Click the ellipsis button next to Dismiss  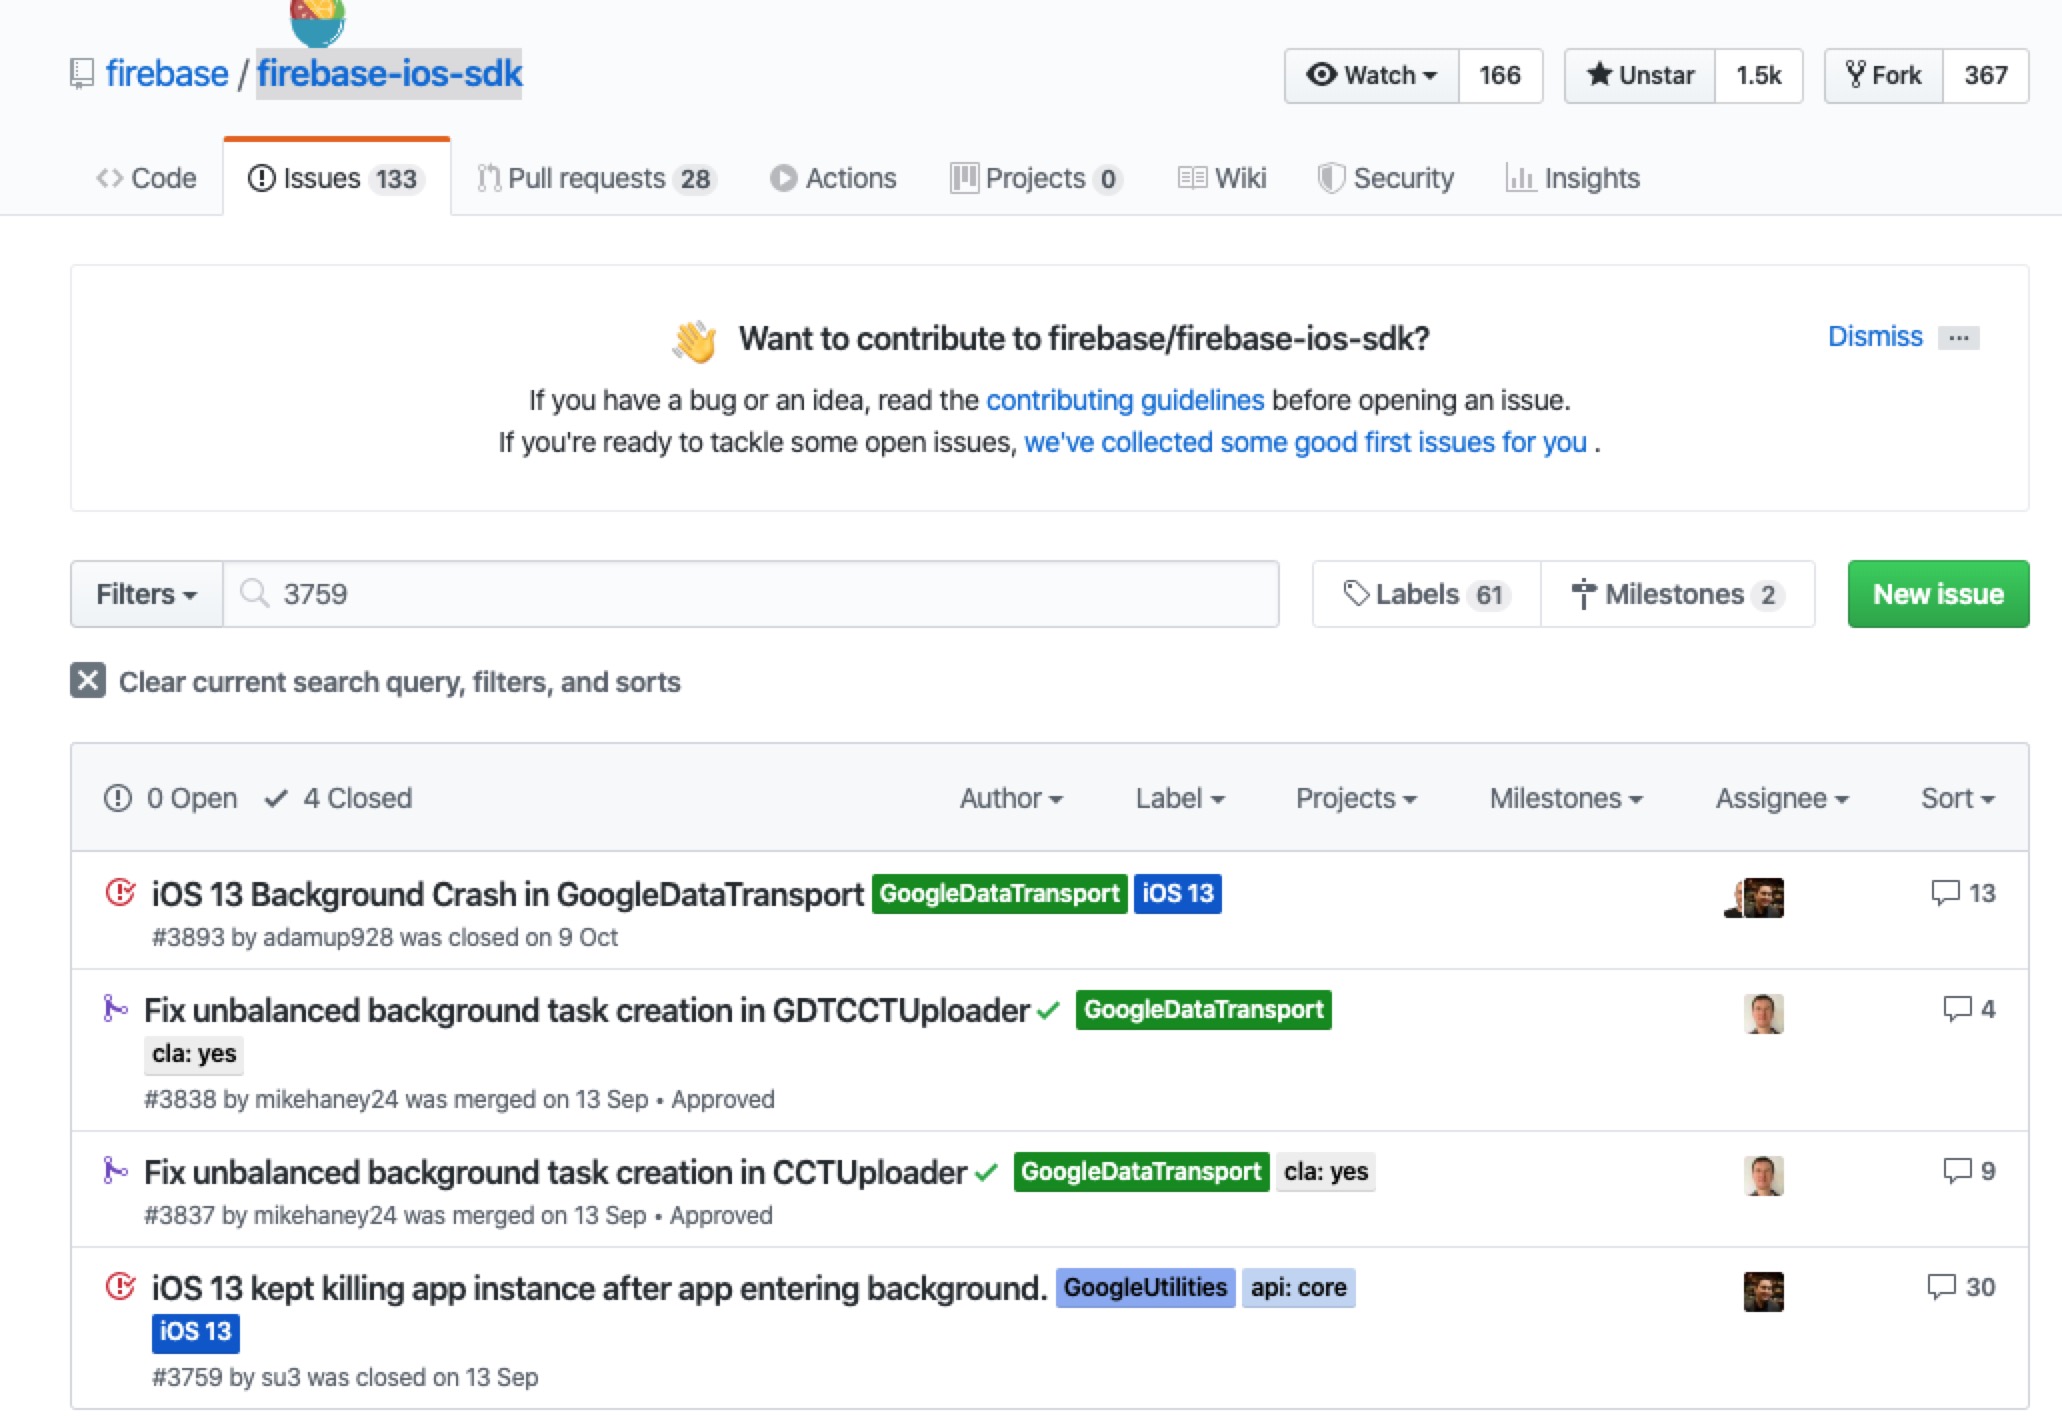[1958, 338]
